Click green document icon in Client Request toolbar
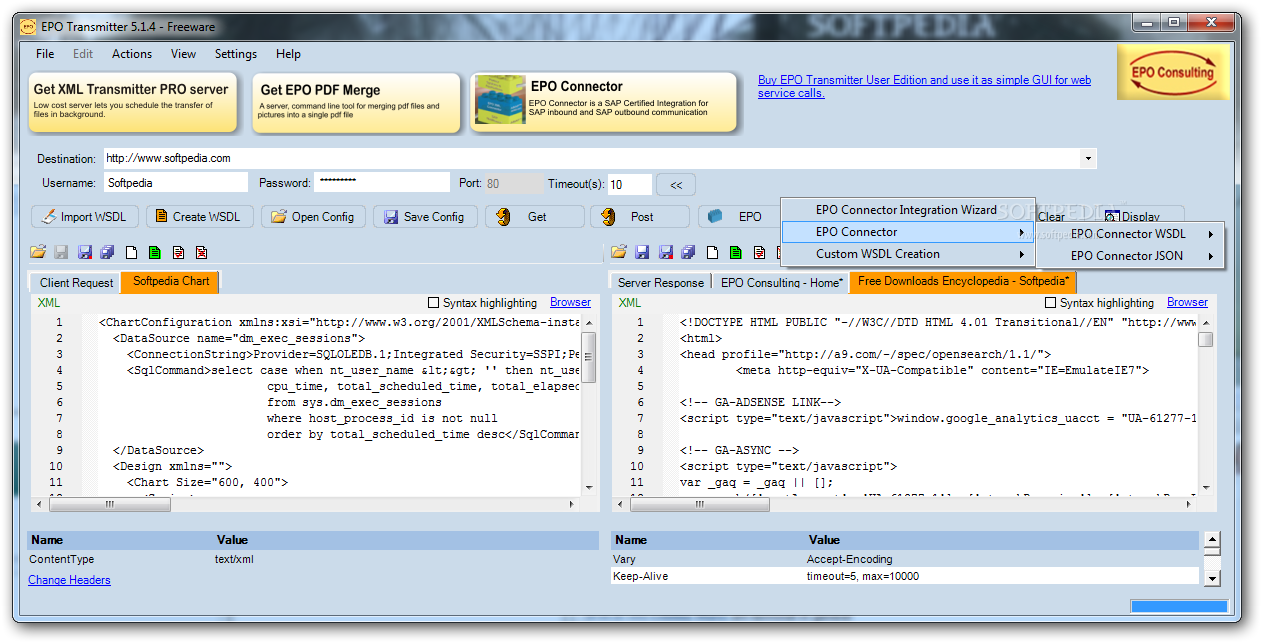Screen dimensions: 1262x643 tap(155, 252)
